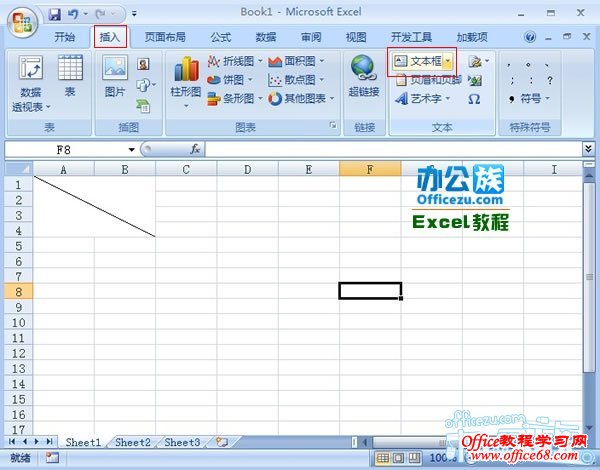Open the Developer (开发工具) tab

411,37
